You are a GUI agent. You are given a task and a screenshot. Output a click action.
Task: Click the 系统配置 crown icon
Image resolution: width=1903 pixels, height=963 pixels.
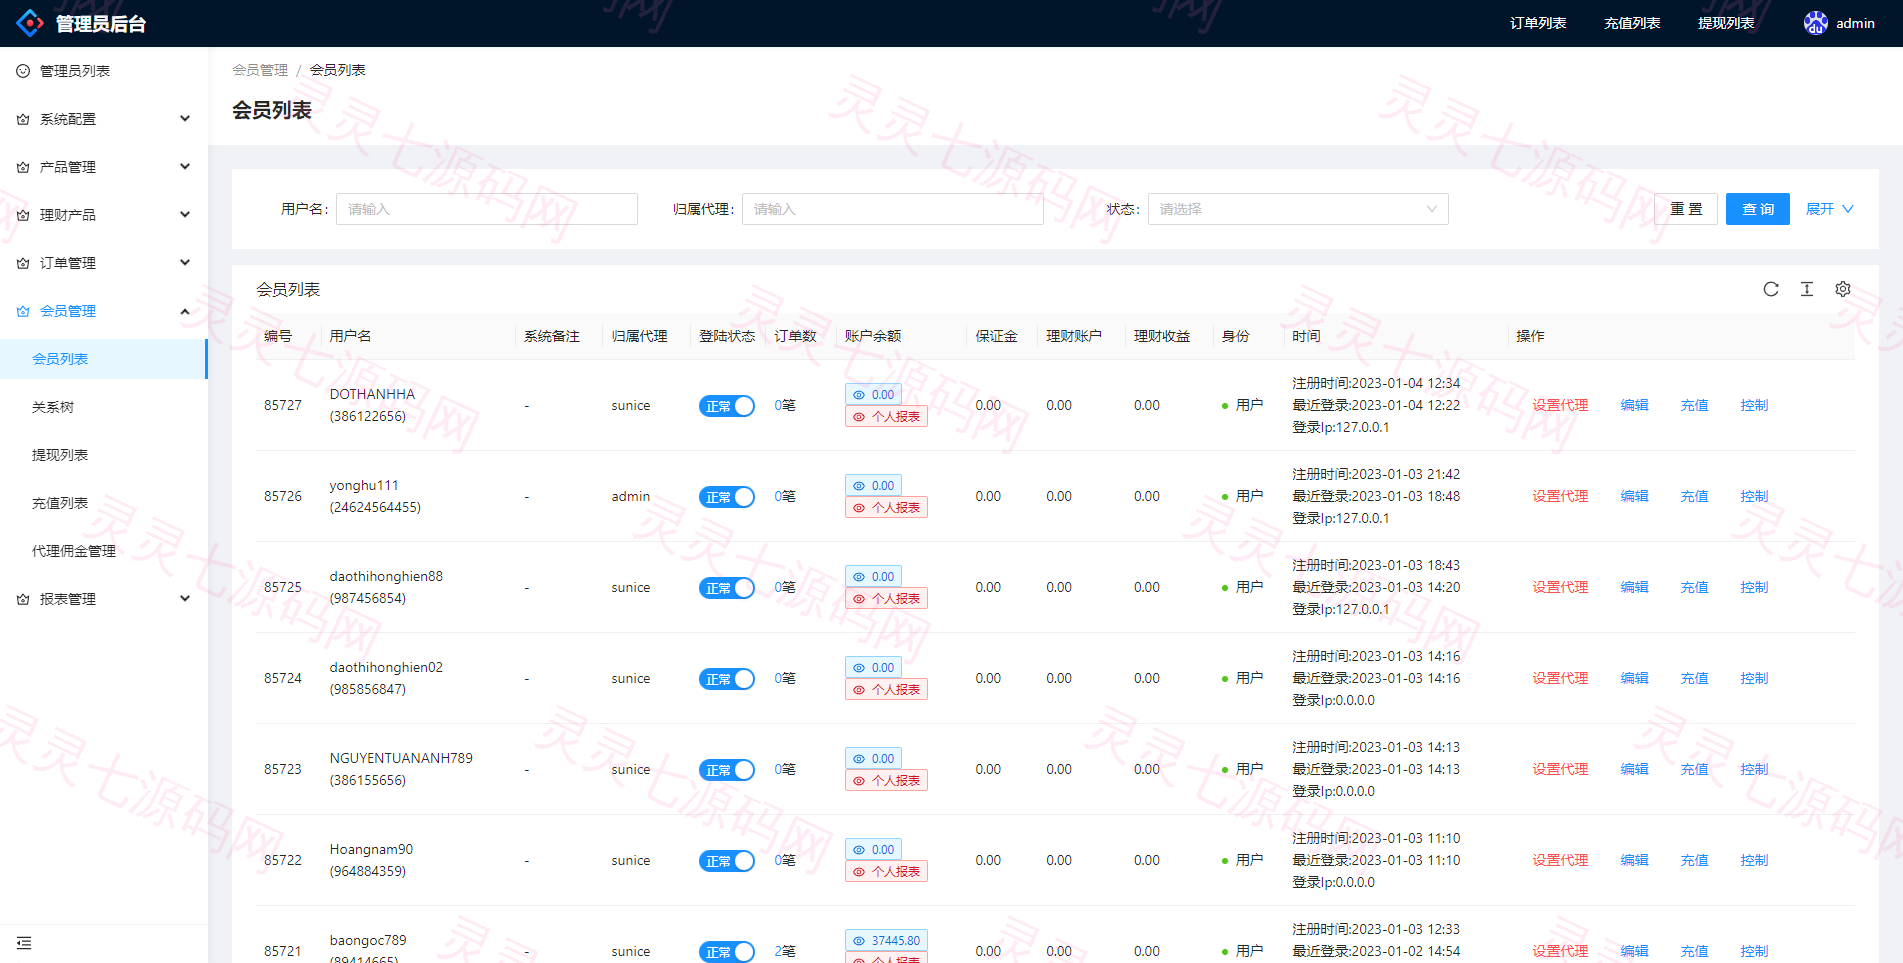click(23, 119)
